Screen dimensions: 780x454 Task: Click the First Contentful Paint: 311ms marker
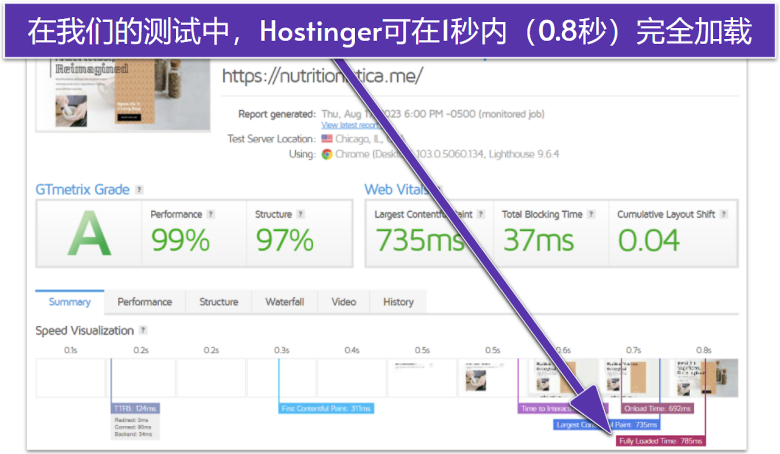pos(326,408)
